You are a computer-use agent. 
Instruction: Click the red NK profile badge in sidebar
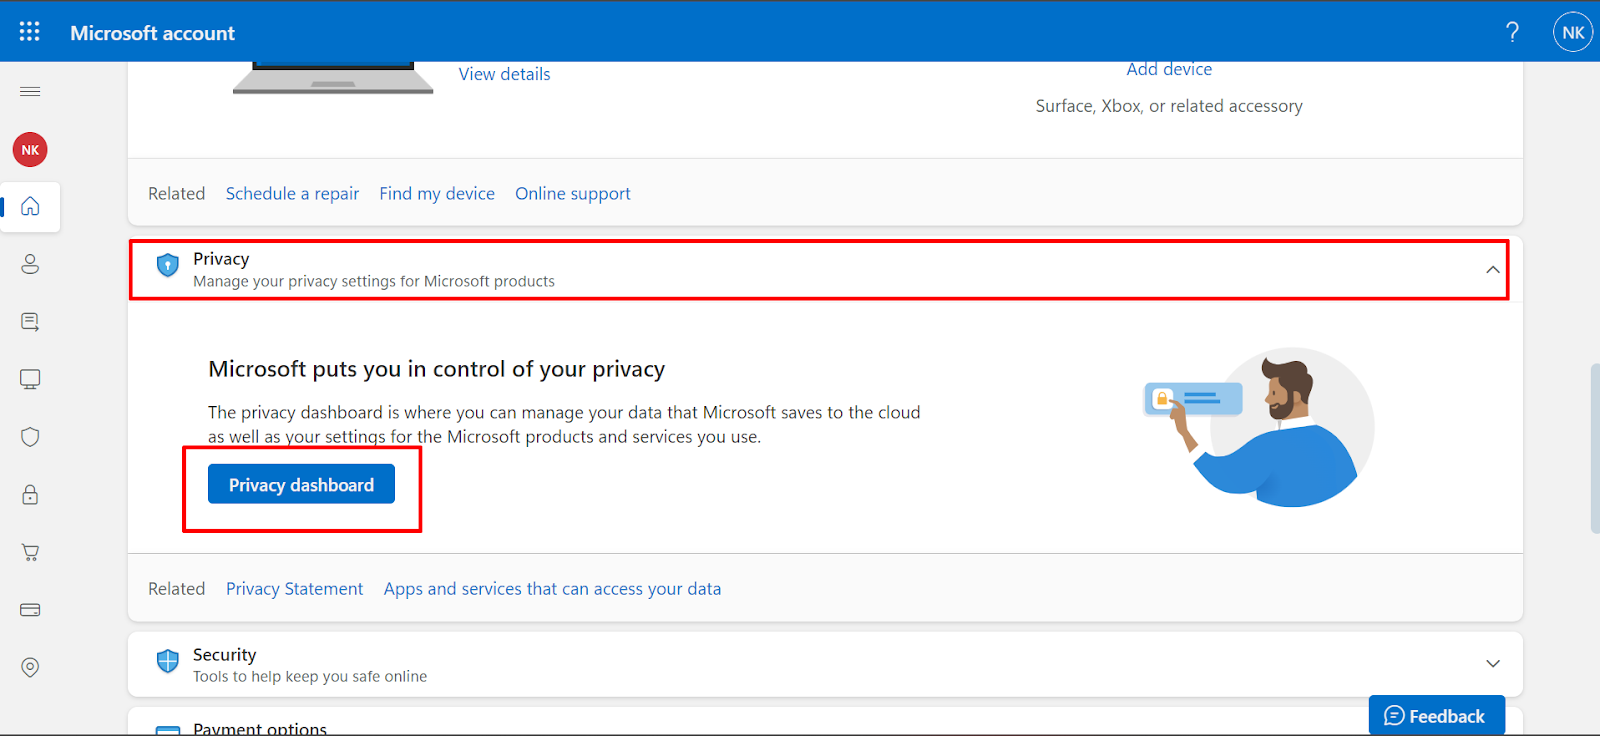click(30, 150)
